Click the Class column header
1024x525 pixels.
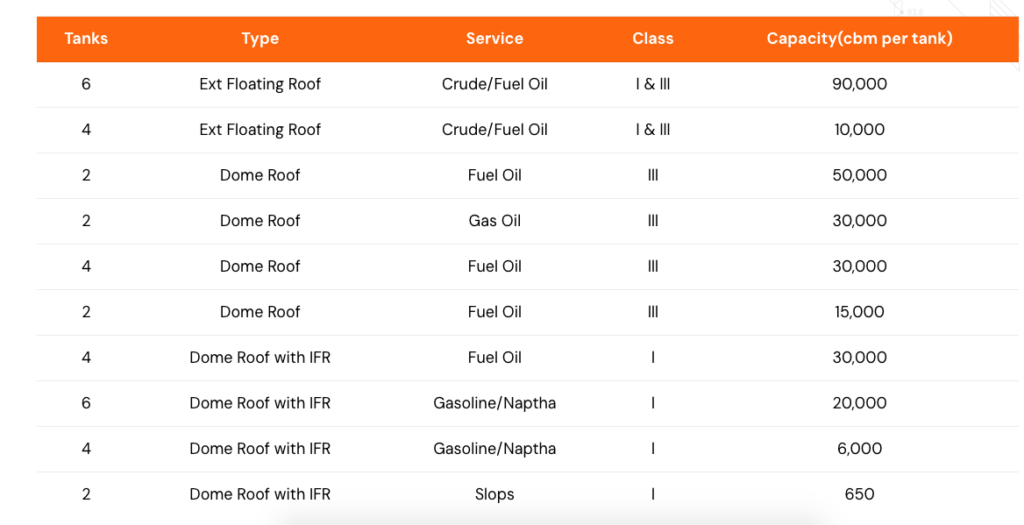point(653,39)
